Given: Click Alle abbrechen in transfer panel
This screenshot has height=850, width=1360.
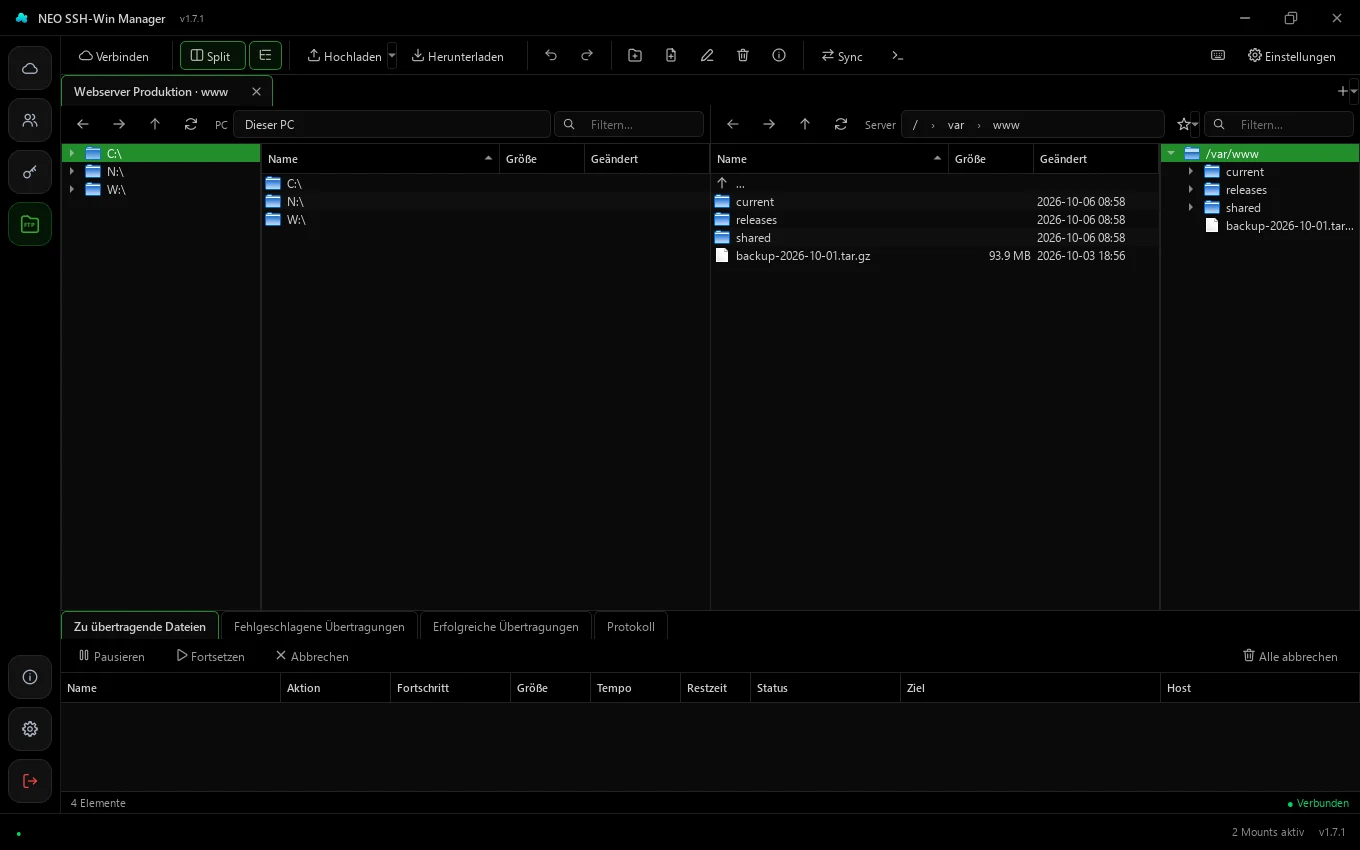Looking at the screenshot, I should (x=1290, y=656).
